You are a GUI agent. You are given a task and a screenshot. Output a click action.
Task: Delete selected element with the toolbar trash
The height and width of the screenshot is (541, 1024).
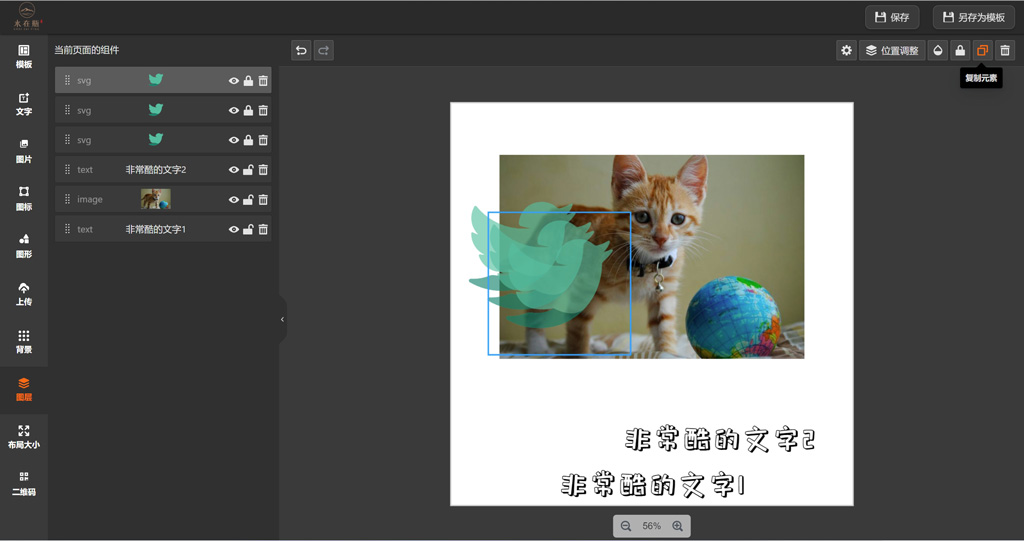[x=1005, y=50]
